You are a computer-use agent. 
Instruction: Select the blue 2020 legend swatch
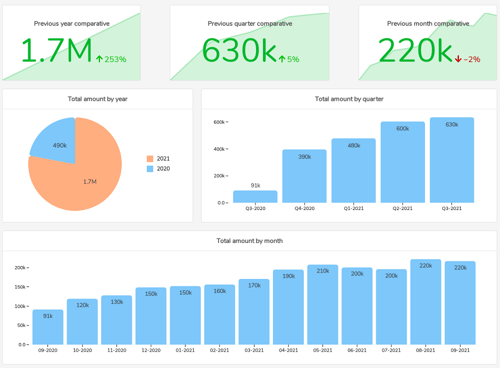[150, 169]
